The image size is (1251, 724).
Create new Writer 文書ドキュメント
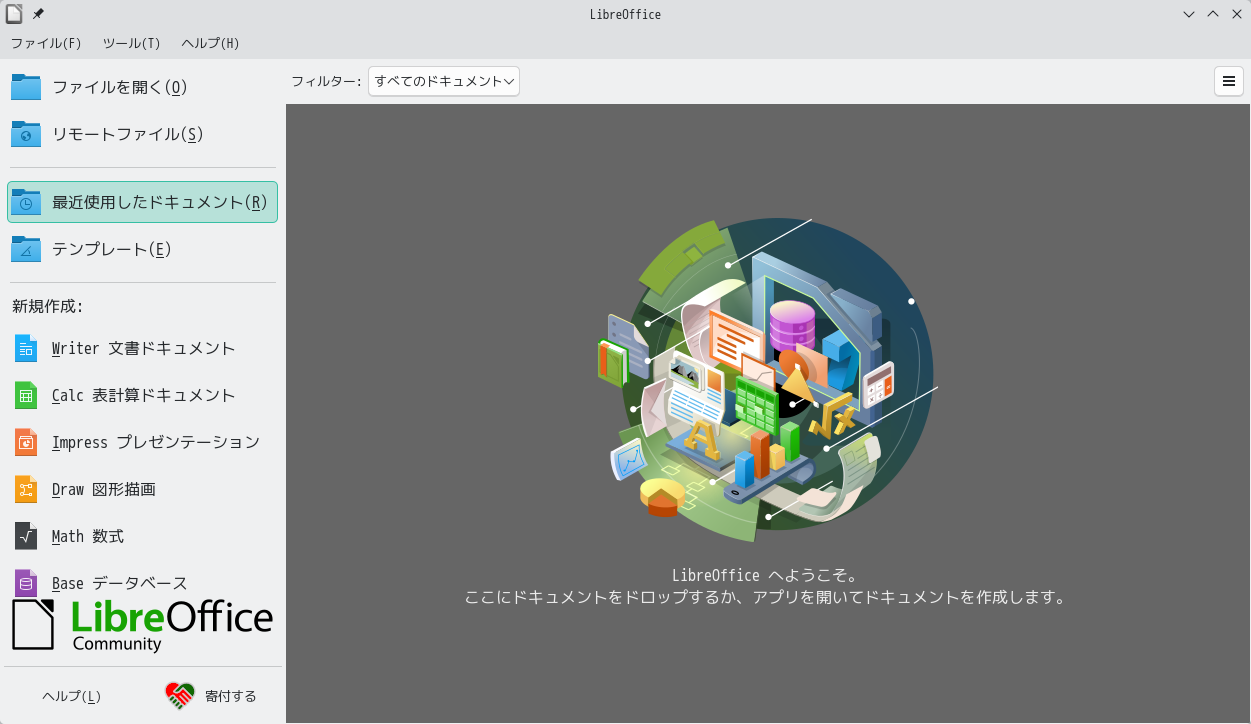(x=142, y=348)
